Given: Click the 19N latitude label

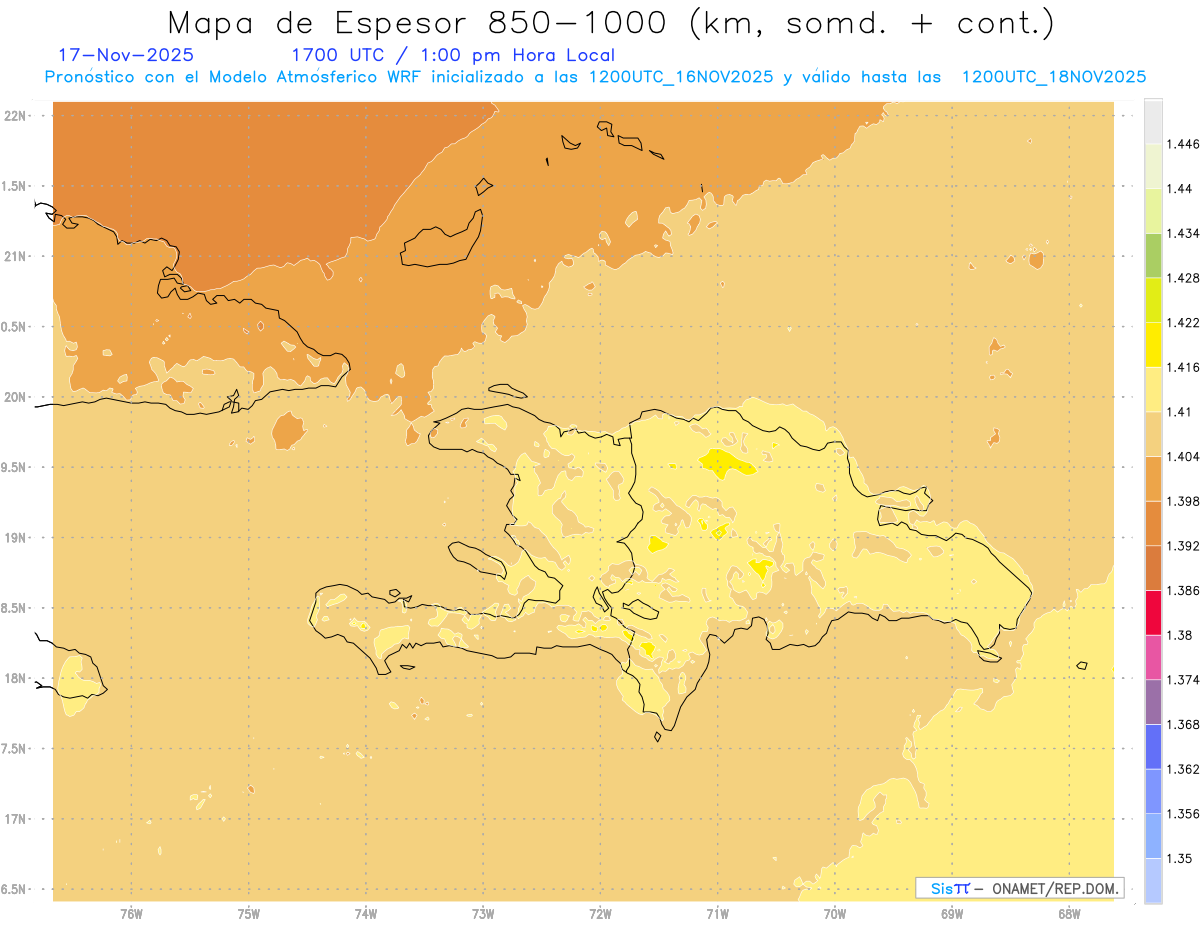Looking at the screenshot, I should click(x=16, y=537).
